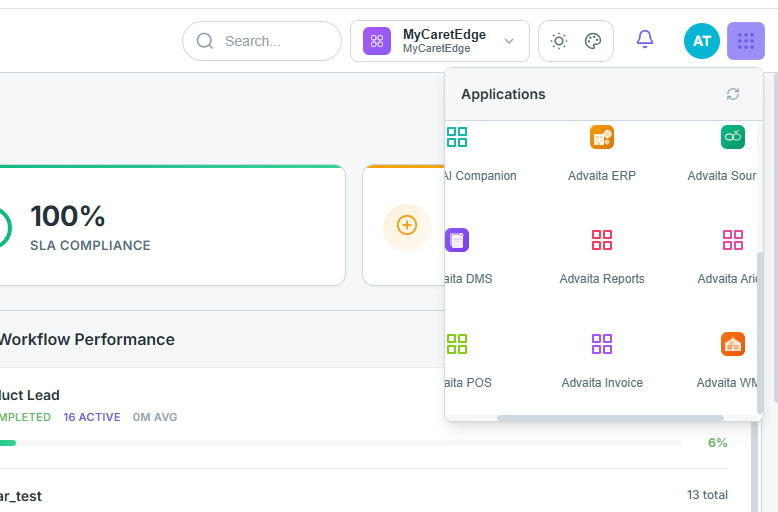Image resolution: width=778 pixels, height=512 pixels.
Task: Click the purple MyCaretEdge workspace icon
Action: click(x=377, y=41)
